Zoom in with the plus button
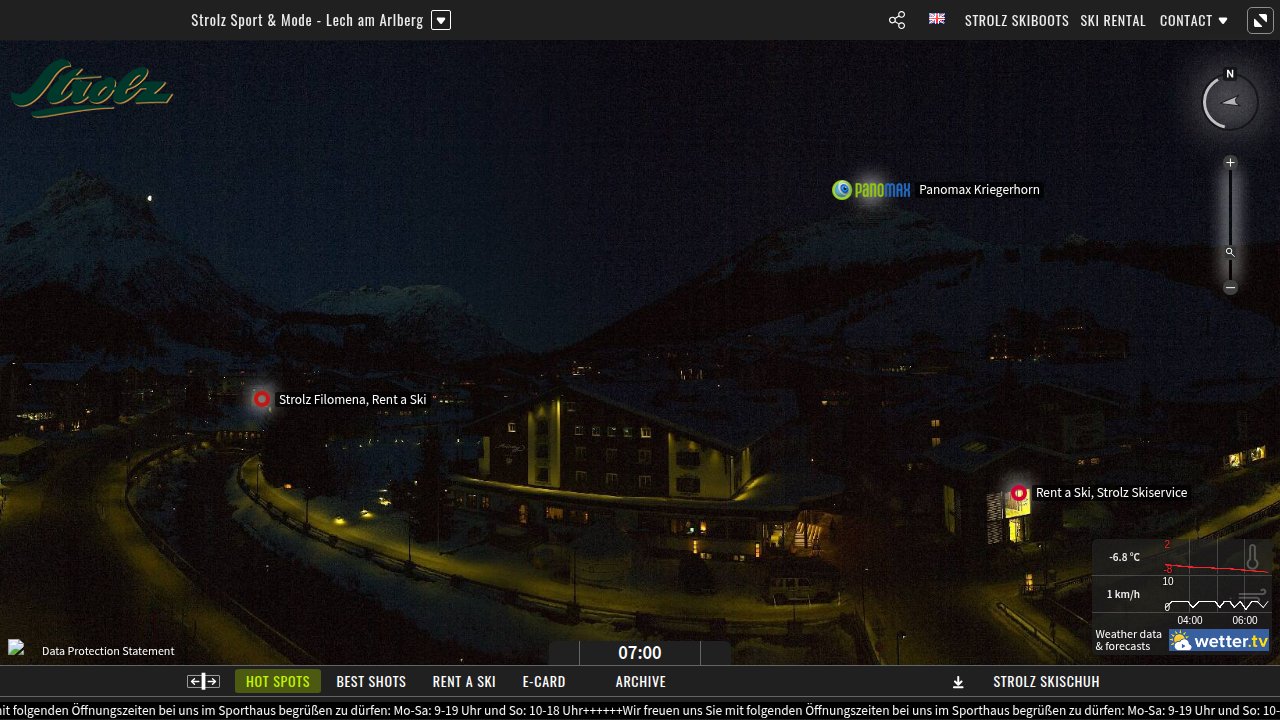1280x720 pixels. pos(1231,162)
